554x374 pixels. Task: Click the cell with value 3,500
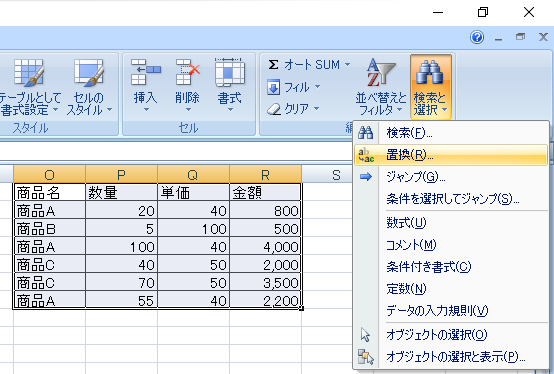tap(265, 283)
